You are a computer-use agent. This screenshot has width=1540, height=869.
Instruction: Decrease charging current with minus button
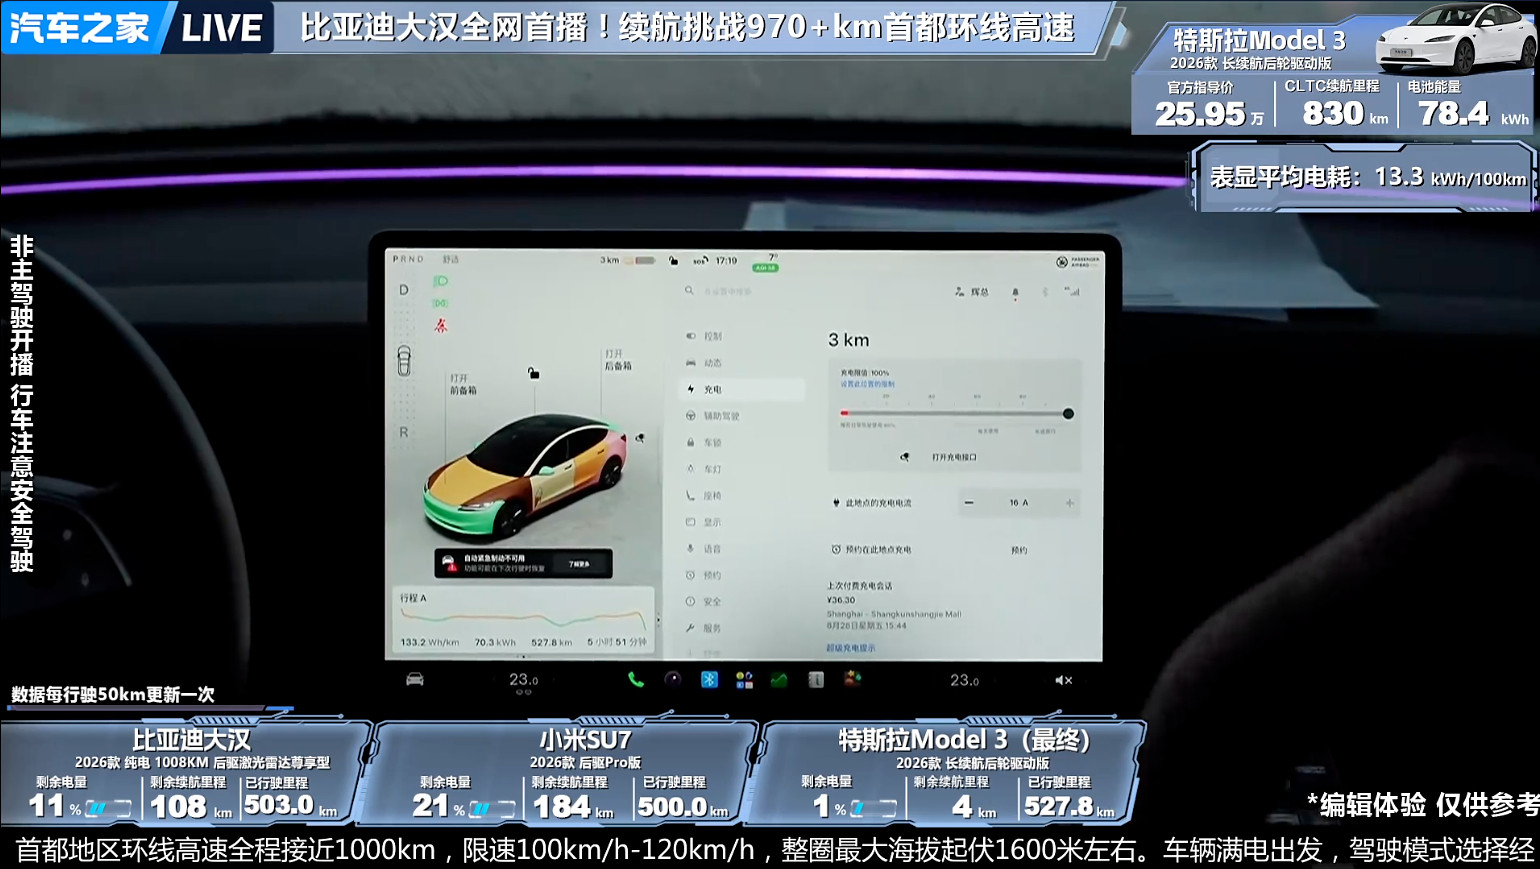tap(968, 502)
